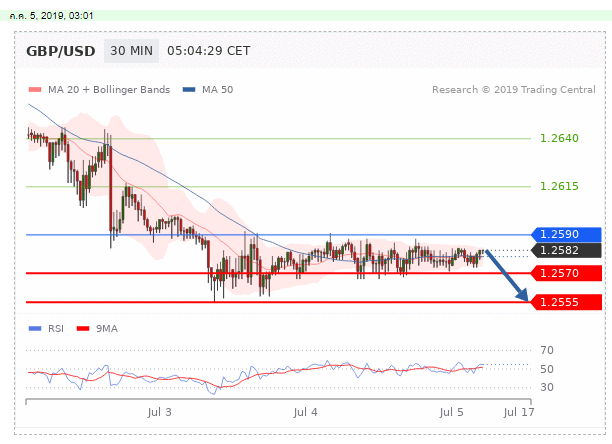The width and height of the screenshot is (612, 444).
Task: Click the 30 MIN timeframe button
Action: (x=132, y=51)
